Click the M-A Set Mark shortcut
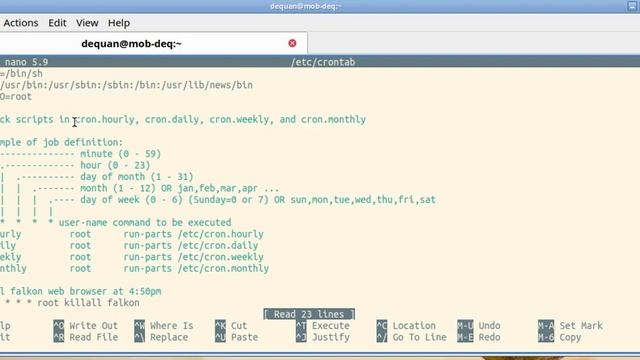Image resolution: width=640 pixels, height=360 pixels. 570,326
